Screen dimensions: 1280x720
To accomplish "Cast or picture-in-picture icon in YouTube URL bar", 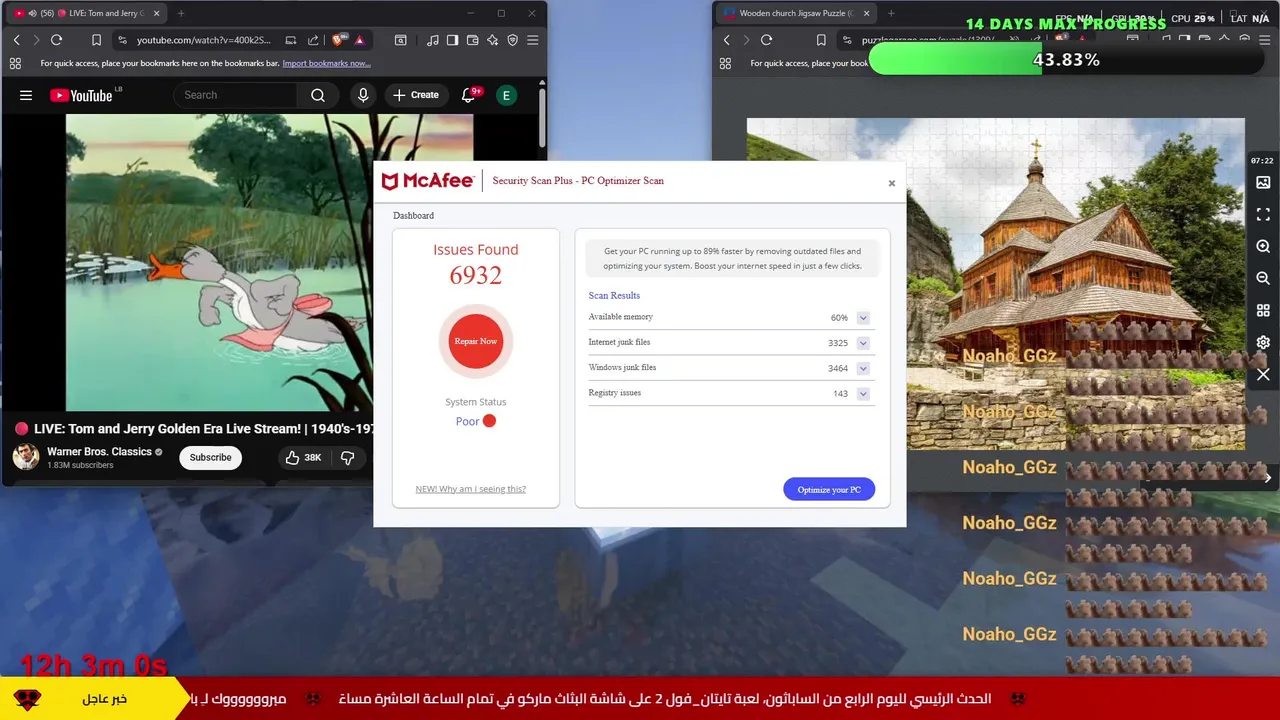I will (x=290, y=40).
